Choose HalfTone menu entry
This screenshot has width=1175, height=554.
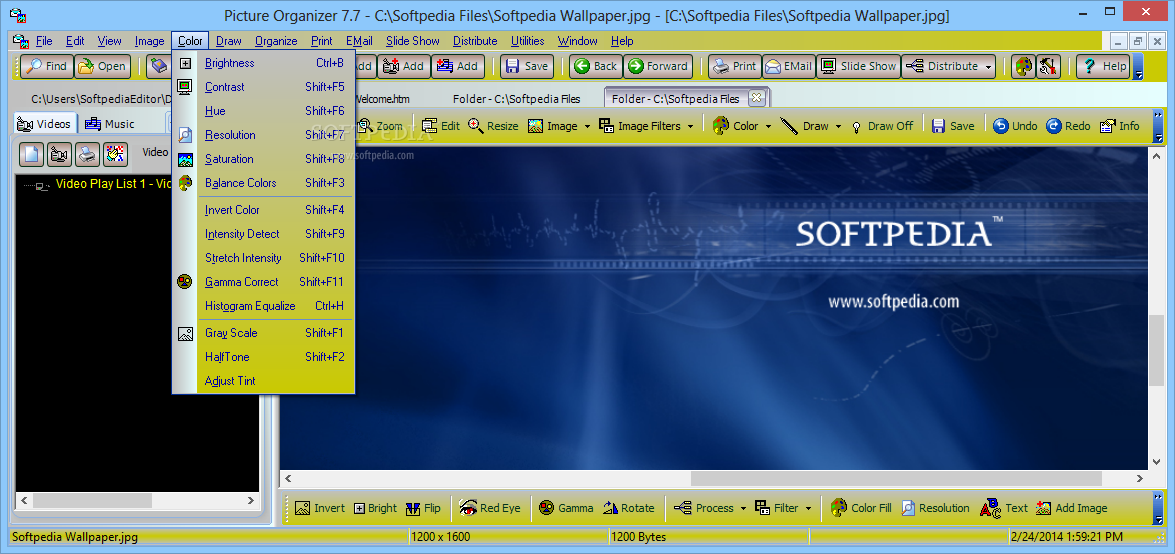coord(264,357)
